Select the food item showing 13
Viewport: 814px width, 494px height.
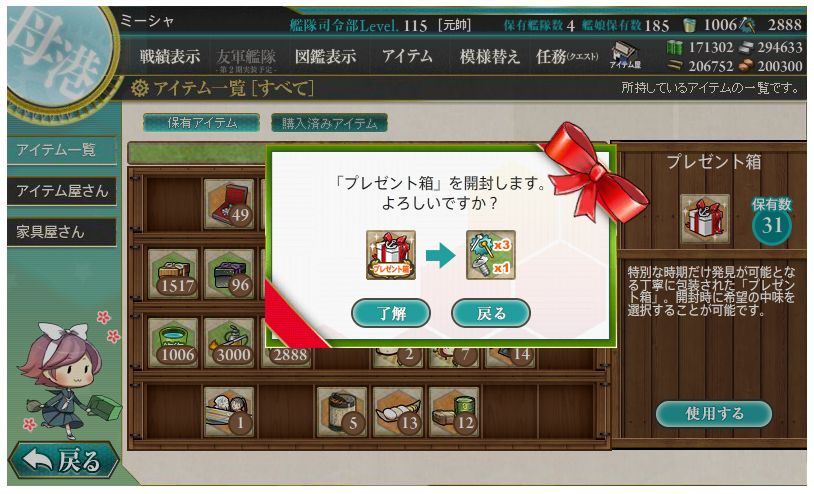coord(398,412)
